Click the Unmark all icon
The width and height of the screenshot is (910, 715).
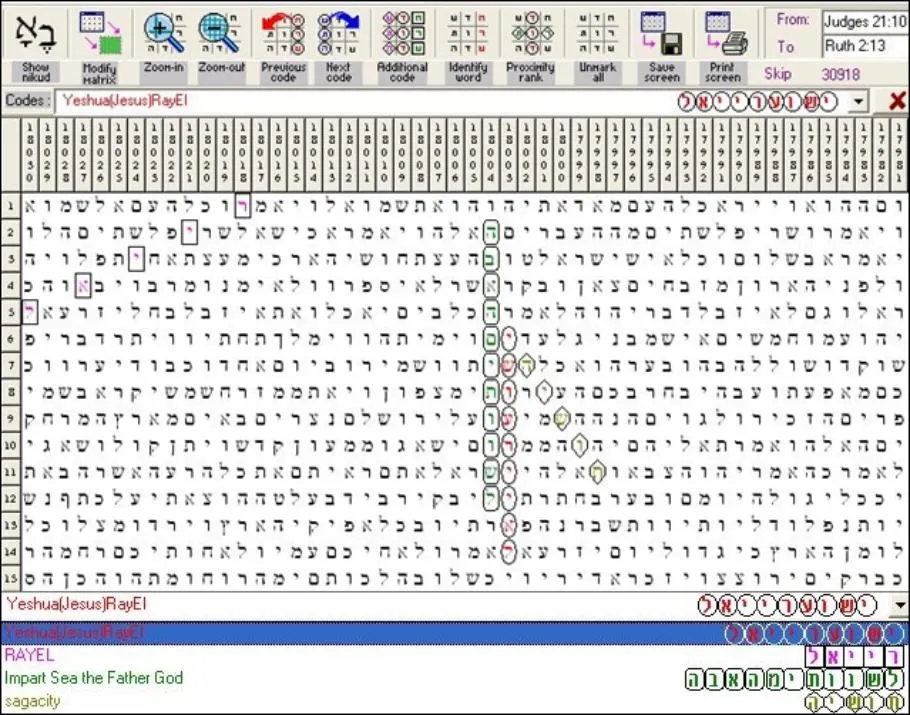[x=597, y=33]
